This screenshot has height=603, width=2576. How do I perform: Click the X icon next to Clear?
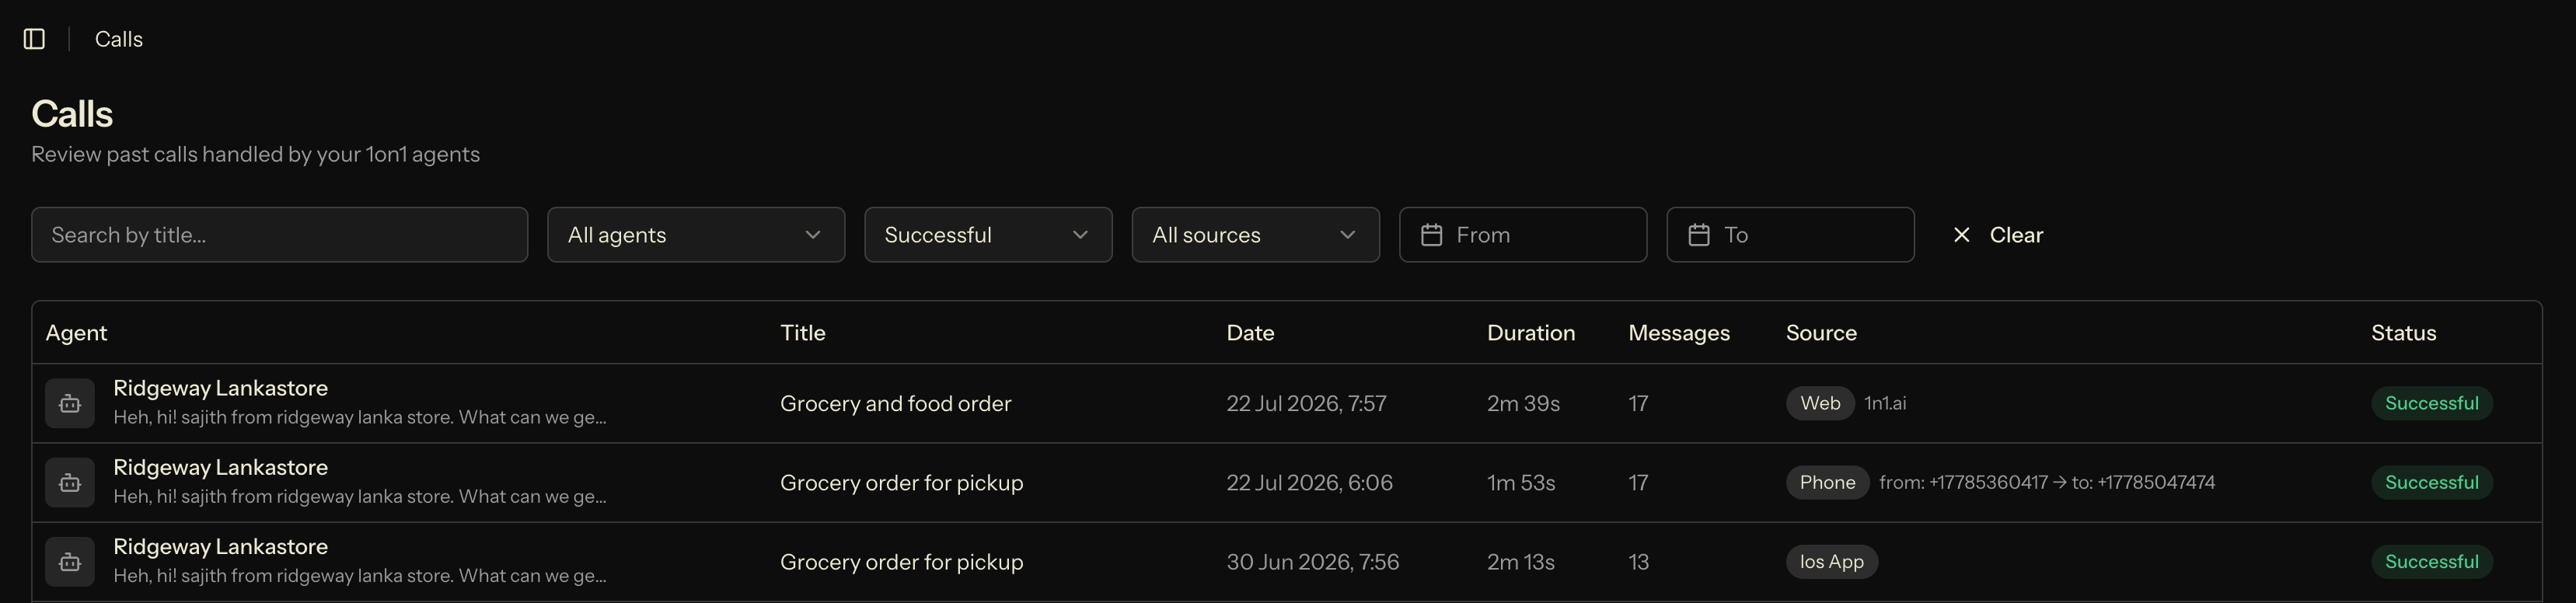coord(1961,235)
